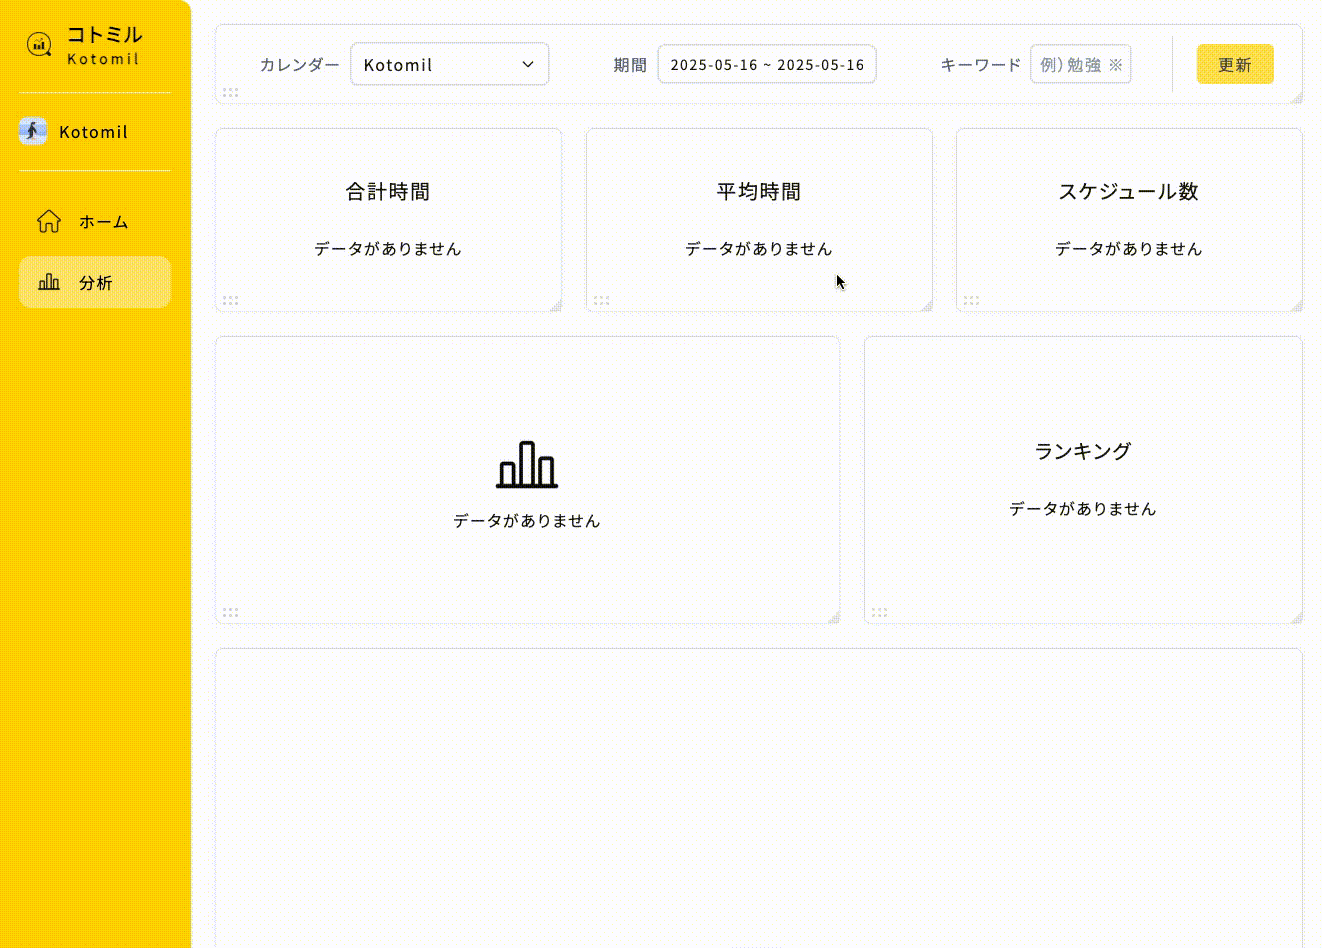Select 分析 in the sidebar
1322x948 pixels.
click(x=95, y=282)
